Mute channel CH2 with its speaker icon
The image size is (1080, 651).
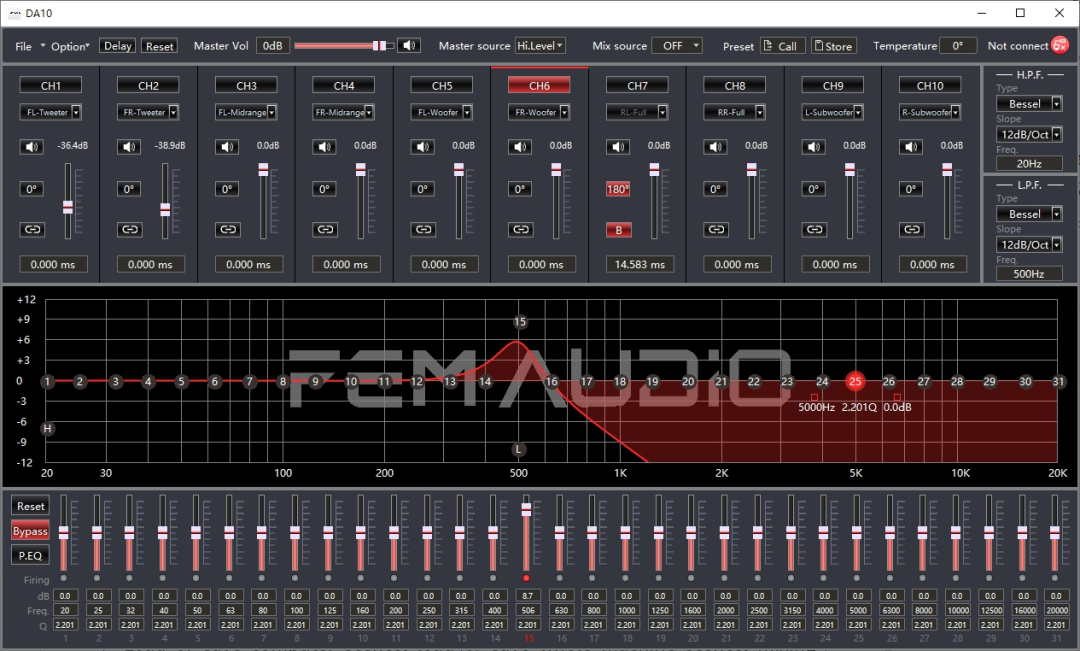129,146
